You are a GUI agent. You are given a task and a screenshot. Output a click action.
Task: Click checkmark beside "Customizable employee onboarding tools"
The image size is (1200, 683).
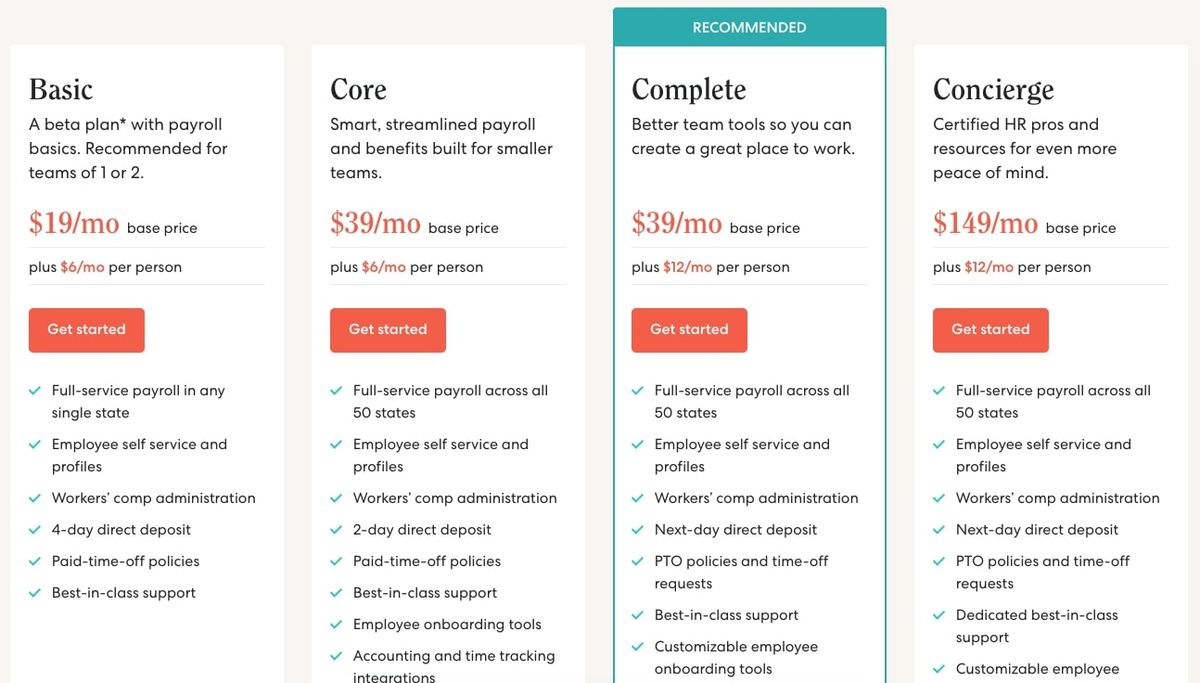coord(638,646)
